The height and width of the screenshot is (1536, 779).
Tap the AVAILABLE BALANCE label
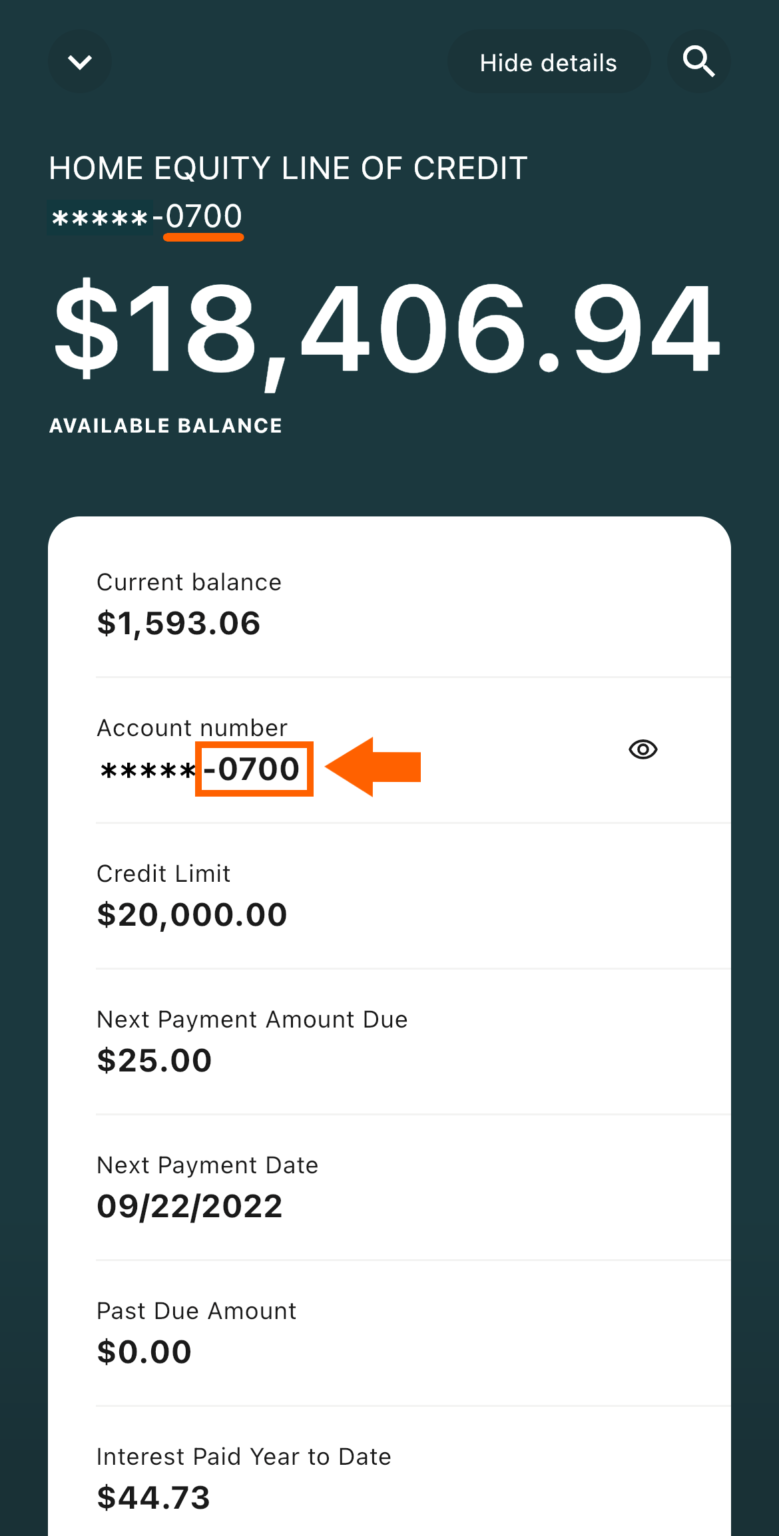tap(165, 425)
